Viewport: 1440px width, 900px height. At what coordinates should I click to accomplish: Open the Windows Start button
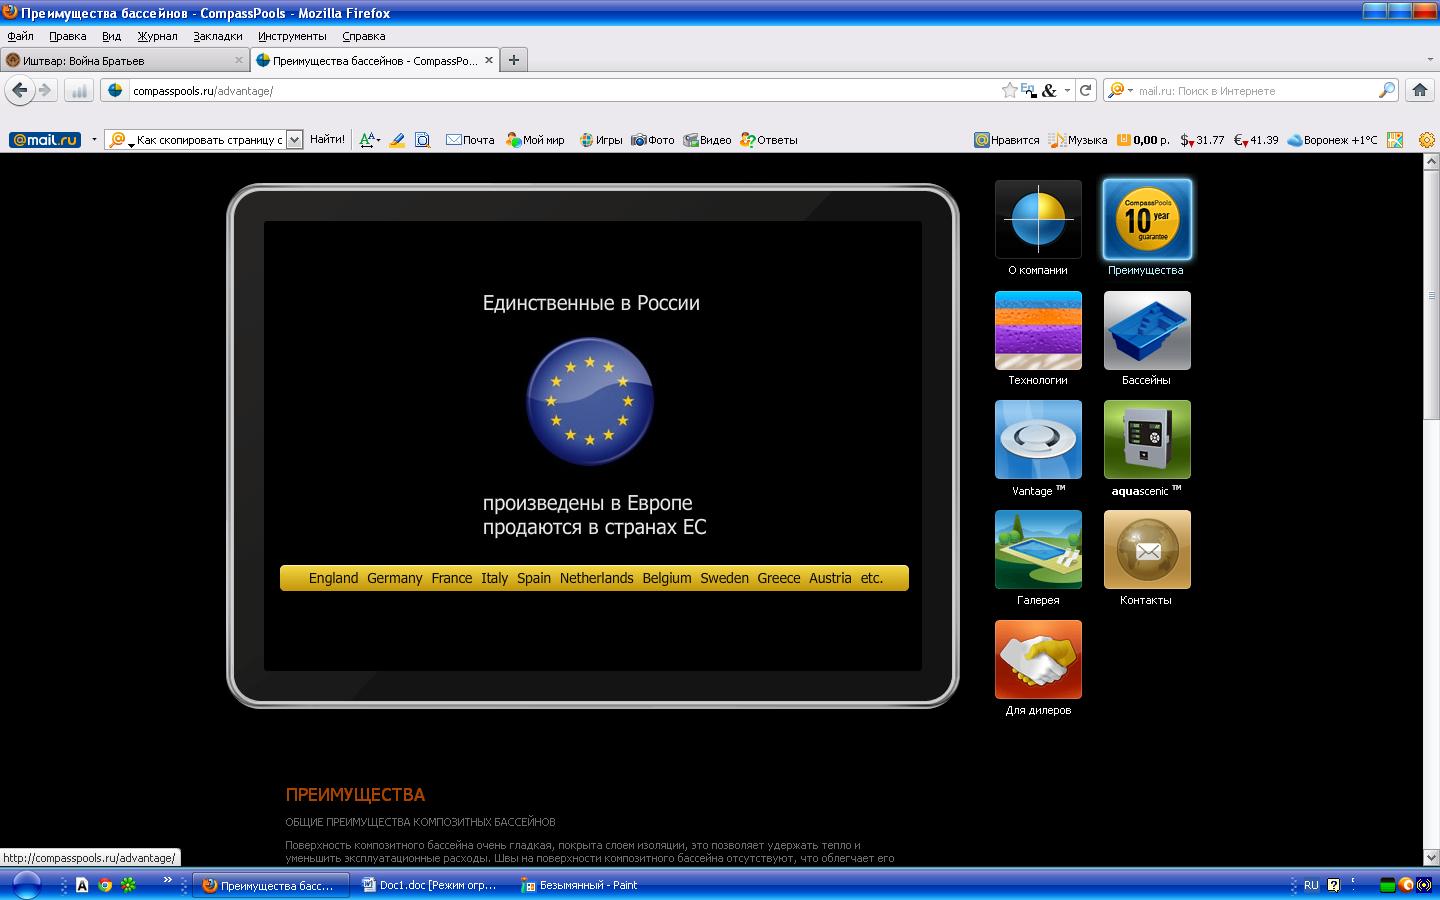click(x=26, y=885)
